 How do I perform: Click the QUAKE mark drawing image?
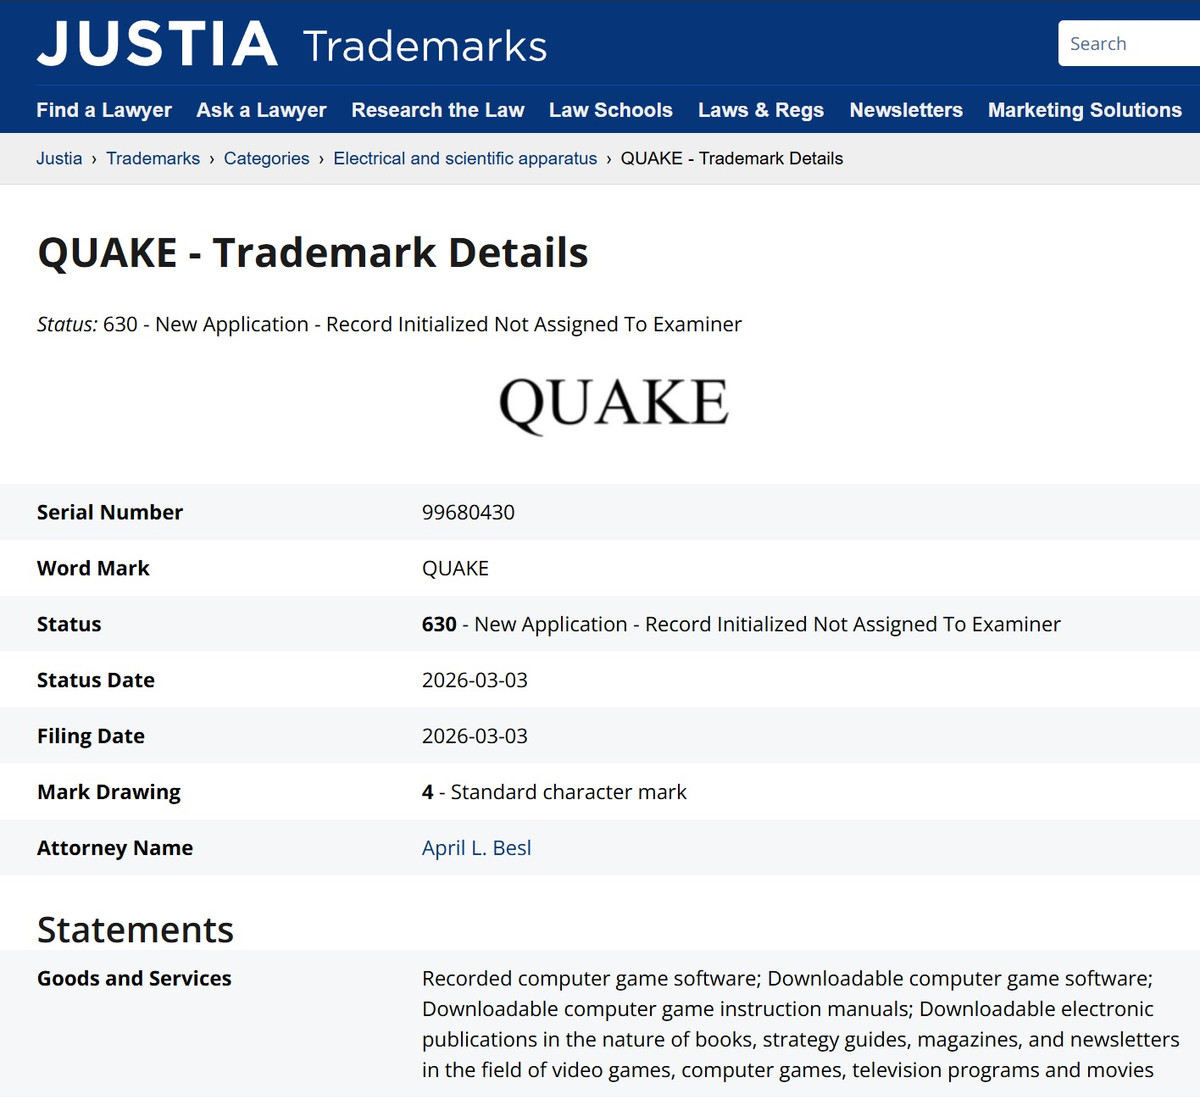[x=614, y=404]
